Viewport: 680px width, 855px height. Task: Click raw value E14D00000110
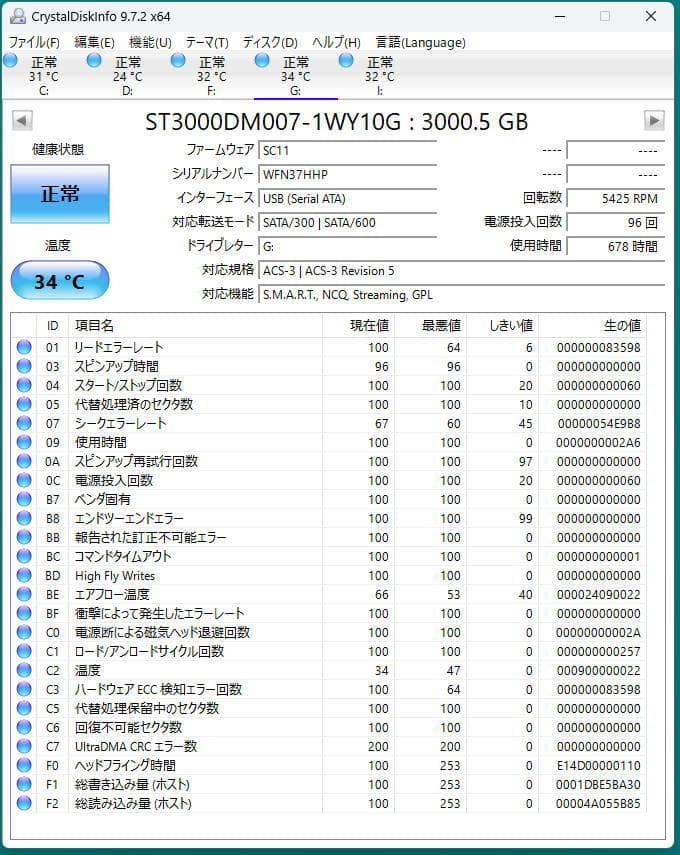[x=599, y=765]
